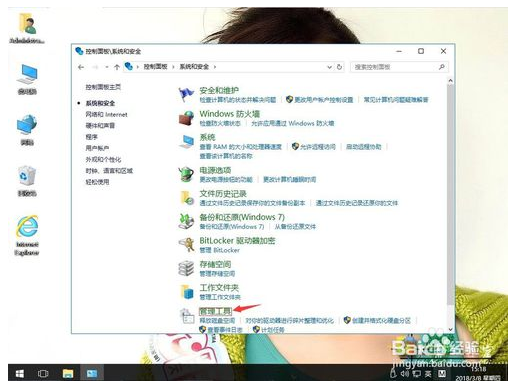The image size is (510, 381).
Task: Open BitLocker 驱动器加密 heading link
Action: pos(237,241)
